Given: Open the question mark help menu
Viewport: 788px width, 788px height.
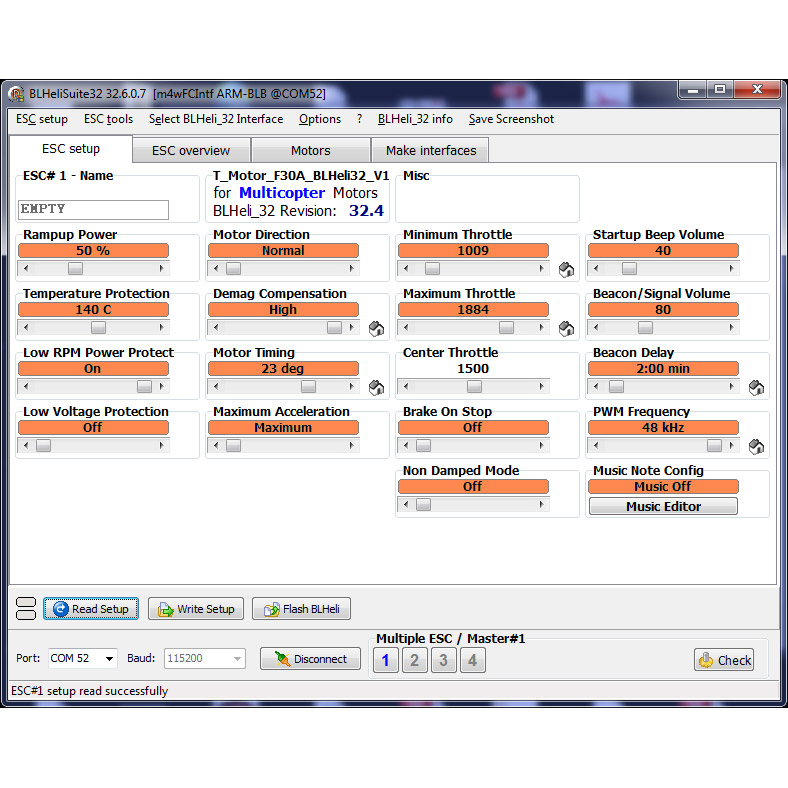Looking at the screenshot, I should pyautogui.click(x=359, y=119).
